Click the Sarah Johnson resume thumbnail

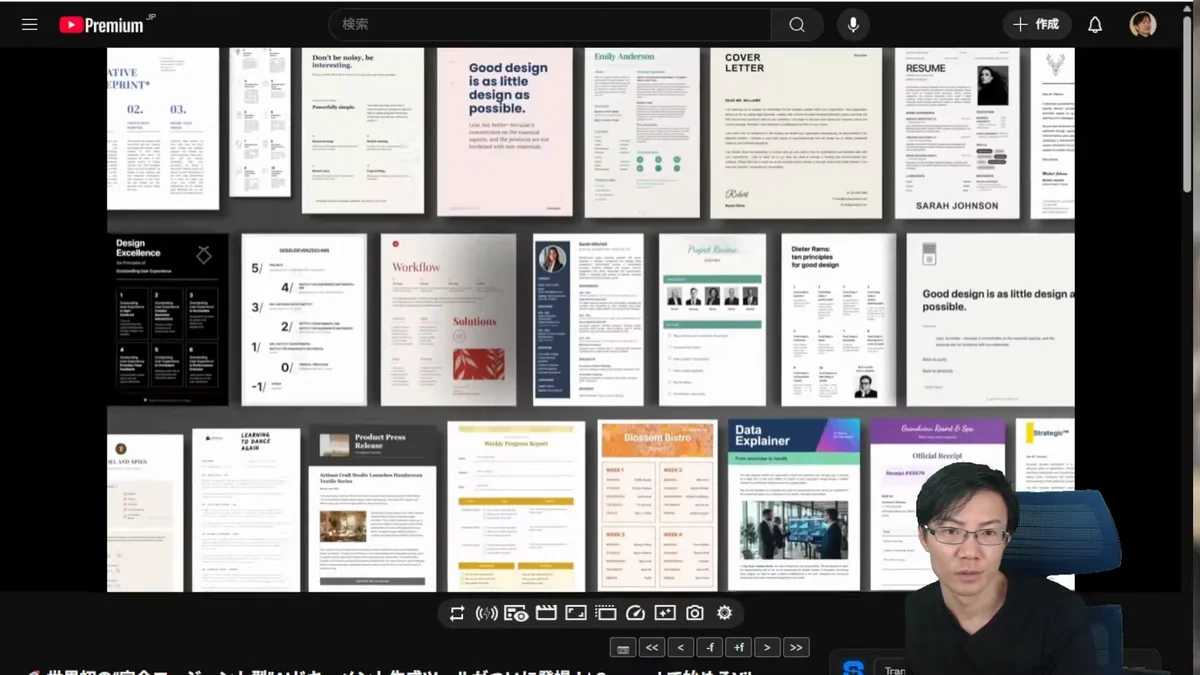[x=957, y=132]
